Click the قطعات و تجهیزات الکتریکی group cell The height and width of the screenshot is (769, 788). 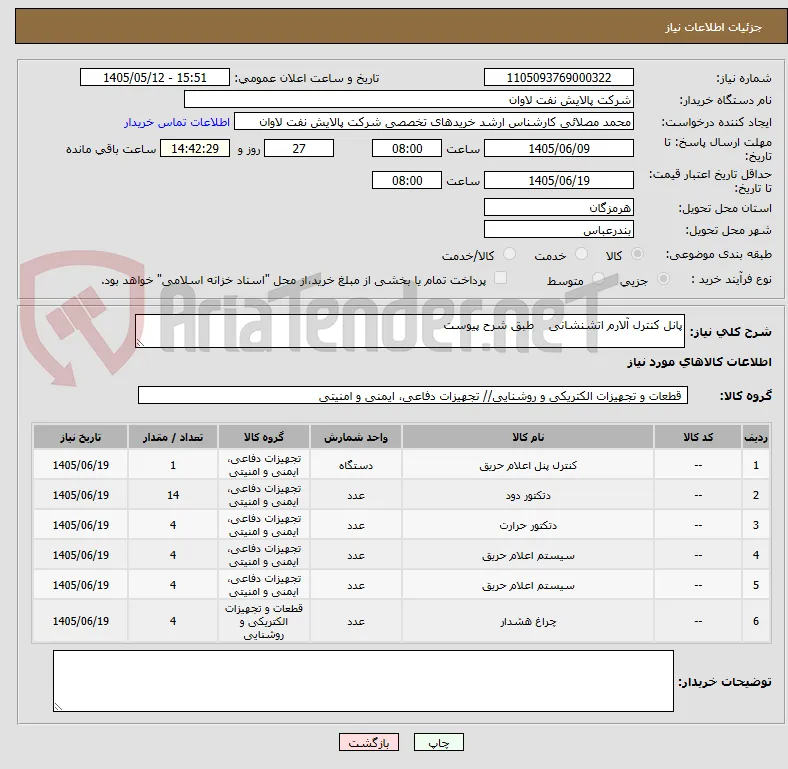click(x=264, y=621)
